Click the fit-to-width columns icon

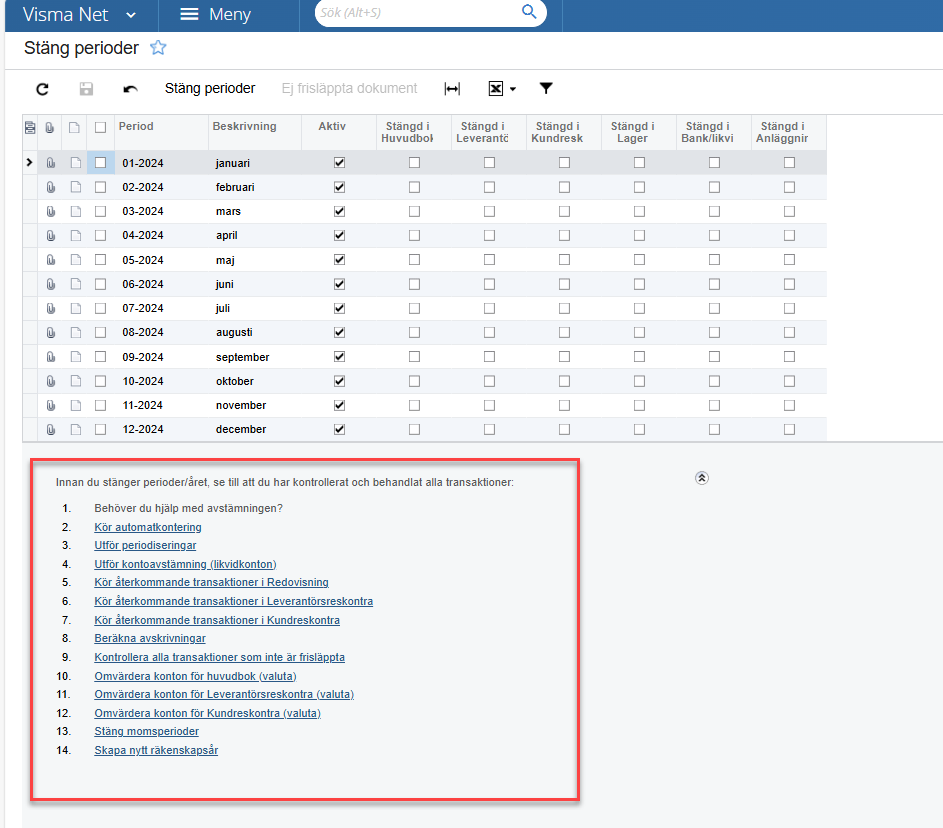coord(452,89)
